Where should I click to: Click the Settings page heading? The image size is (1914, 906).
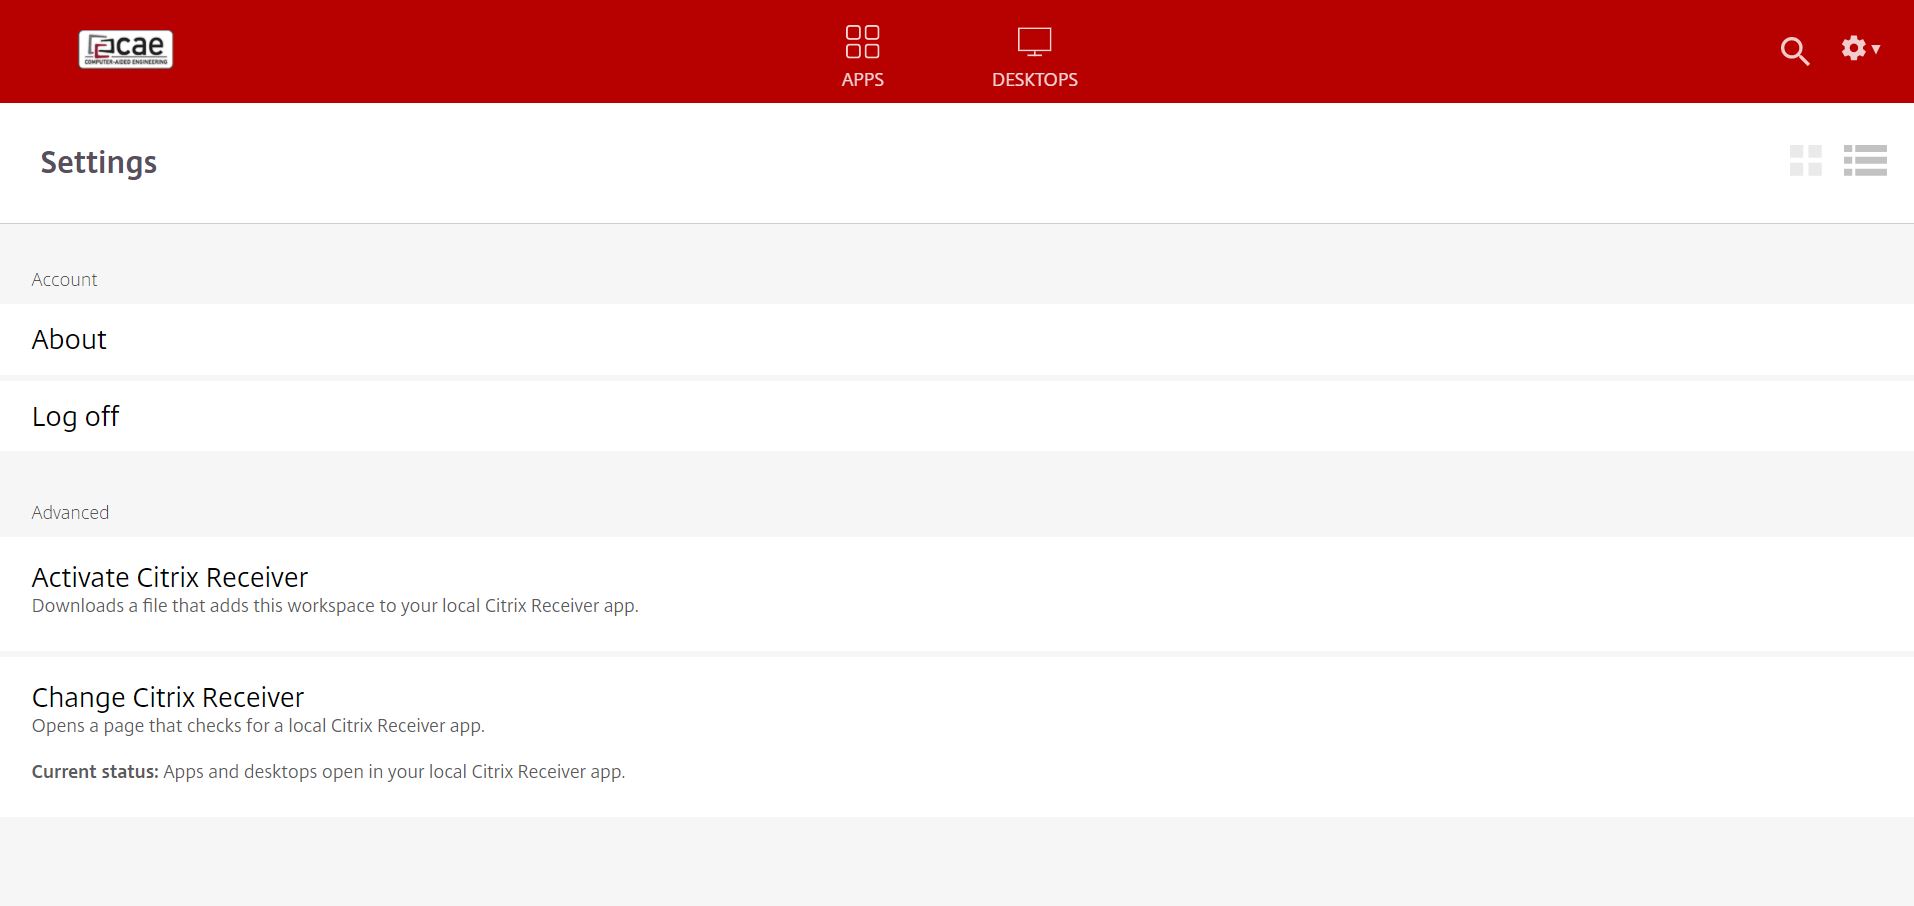[x=99, y=162]
